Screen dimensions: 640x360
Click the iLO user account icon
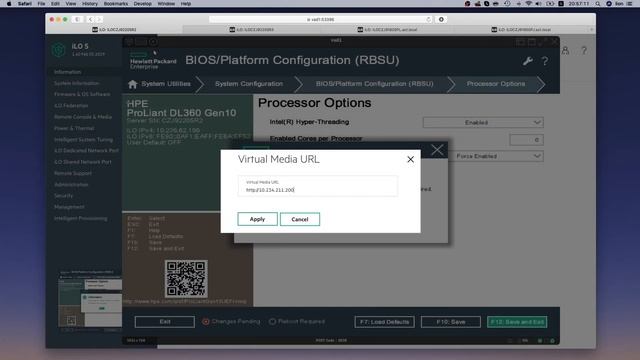tap(565, 51)
